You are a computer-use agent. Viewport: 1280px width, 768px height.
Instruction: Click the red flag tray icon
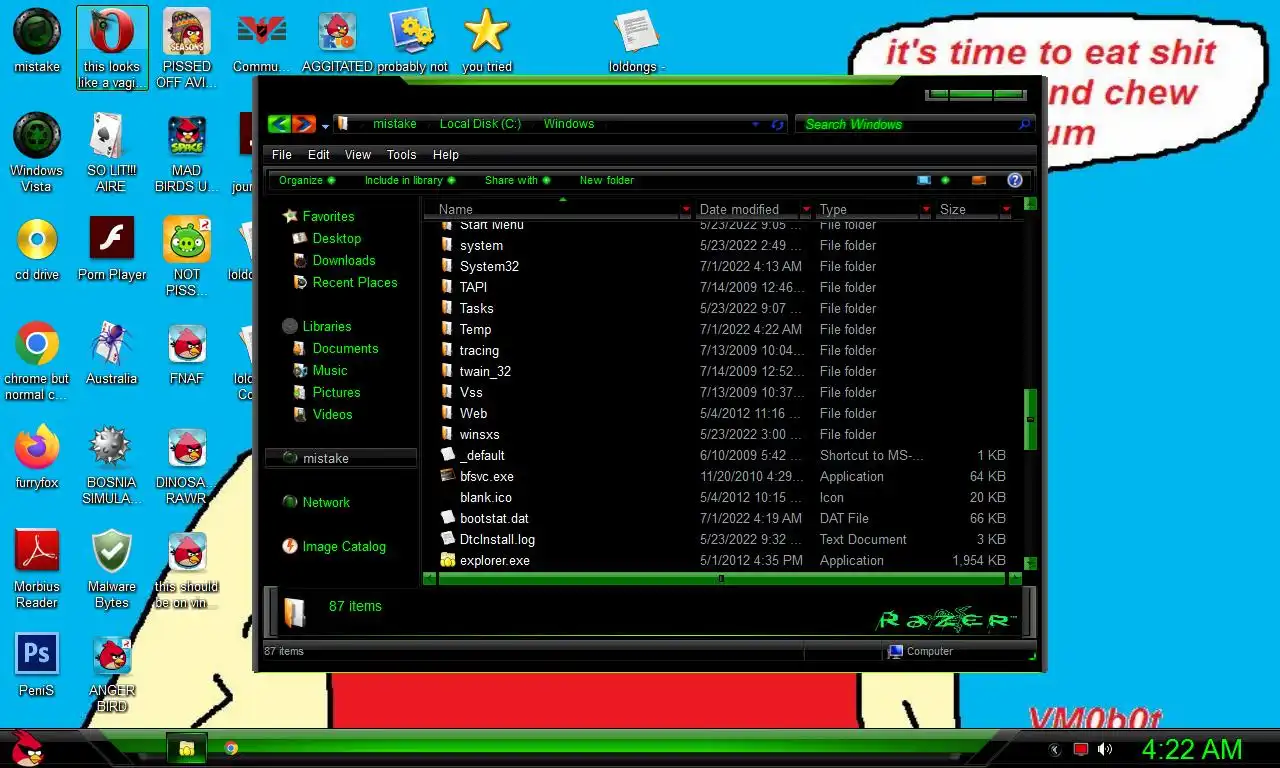point(1080,749)
